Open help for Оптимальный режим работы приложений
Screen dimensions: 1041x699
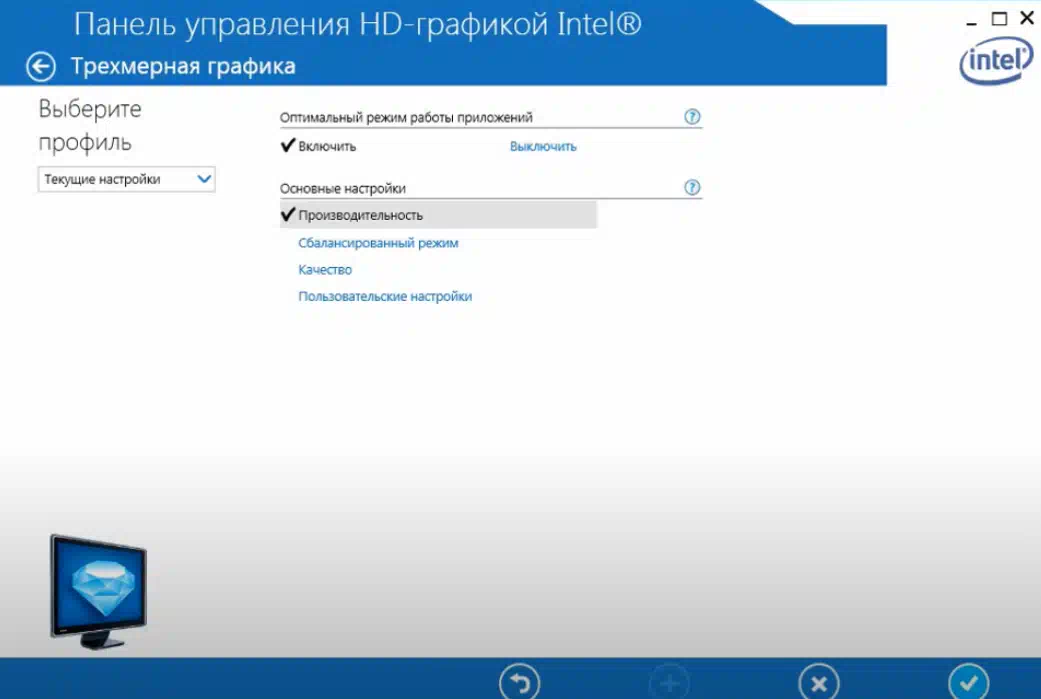point(692,117)
